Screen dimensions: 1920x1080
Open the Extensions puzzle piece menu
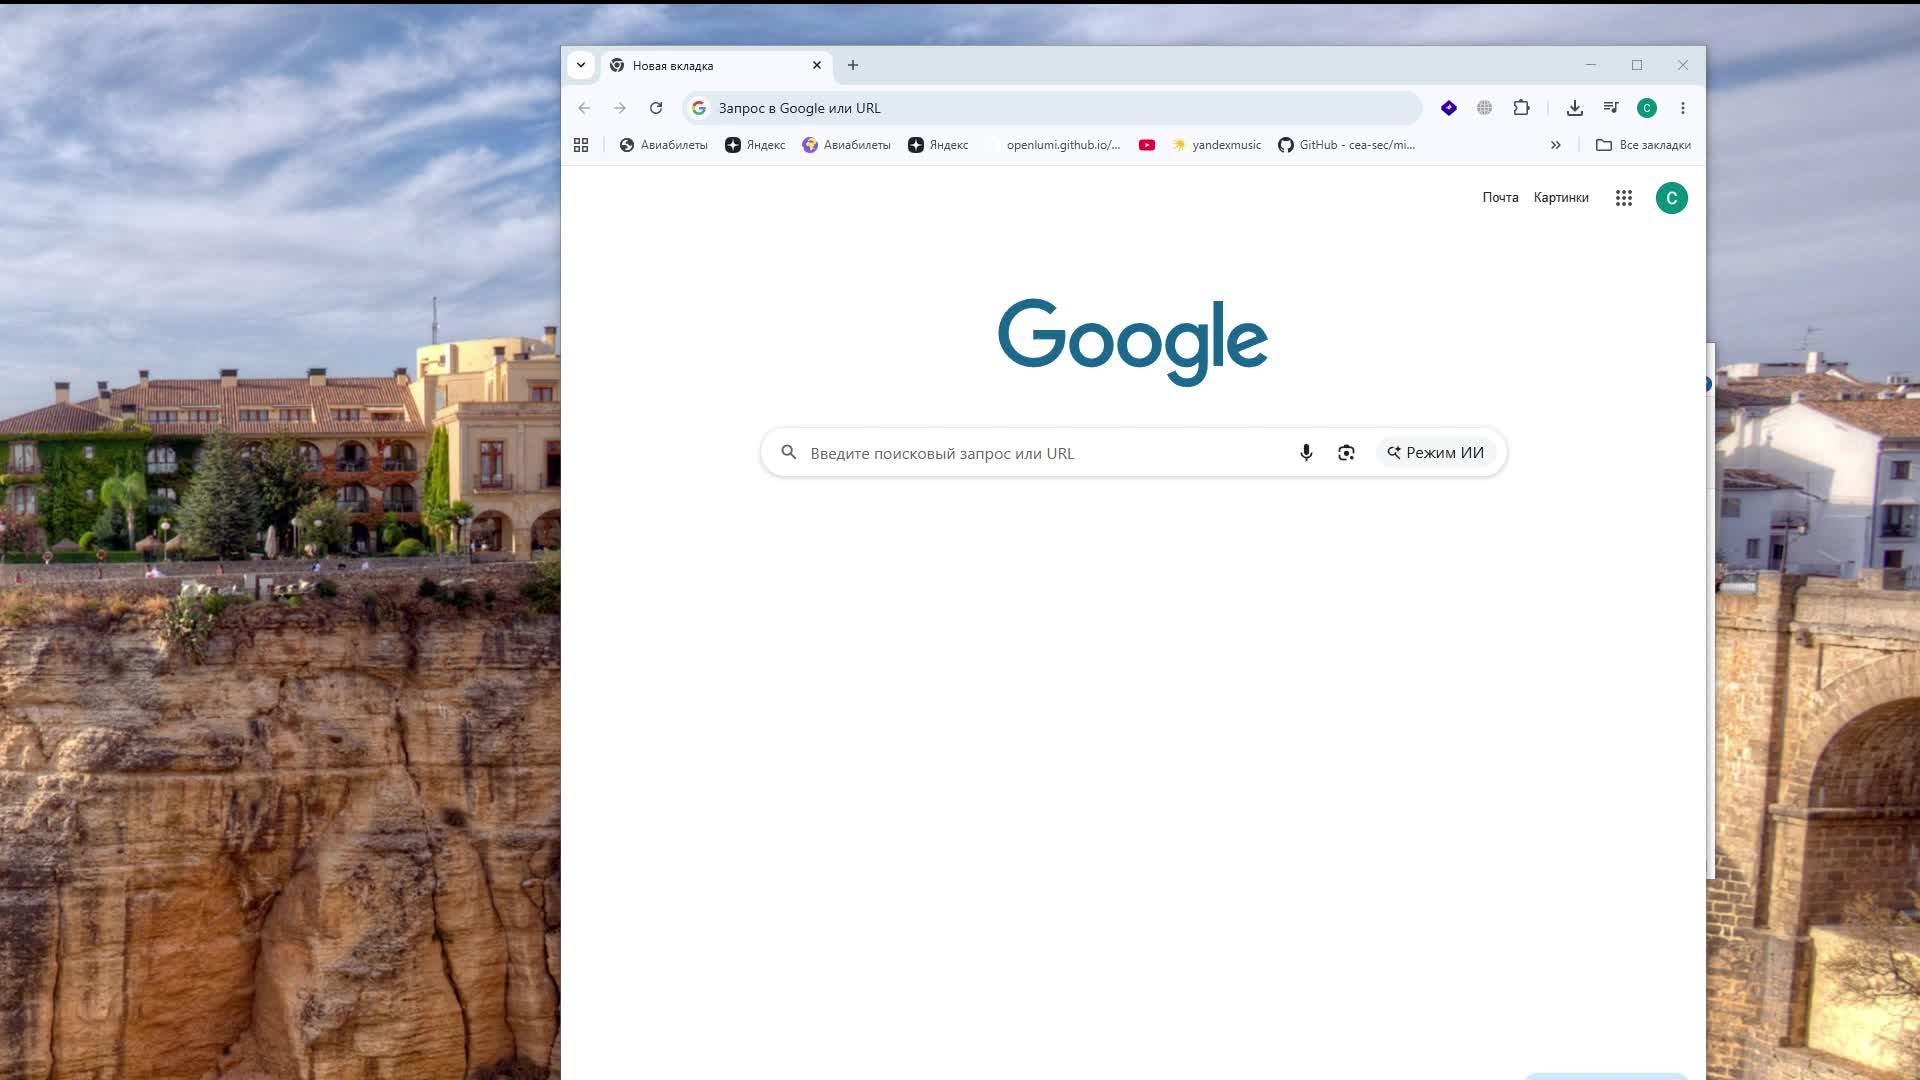tap(1521, 108)
